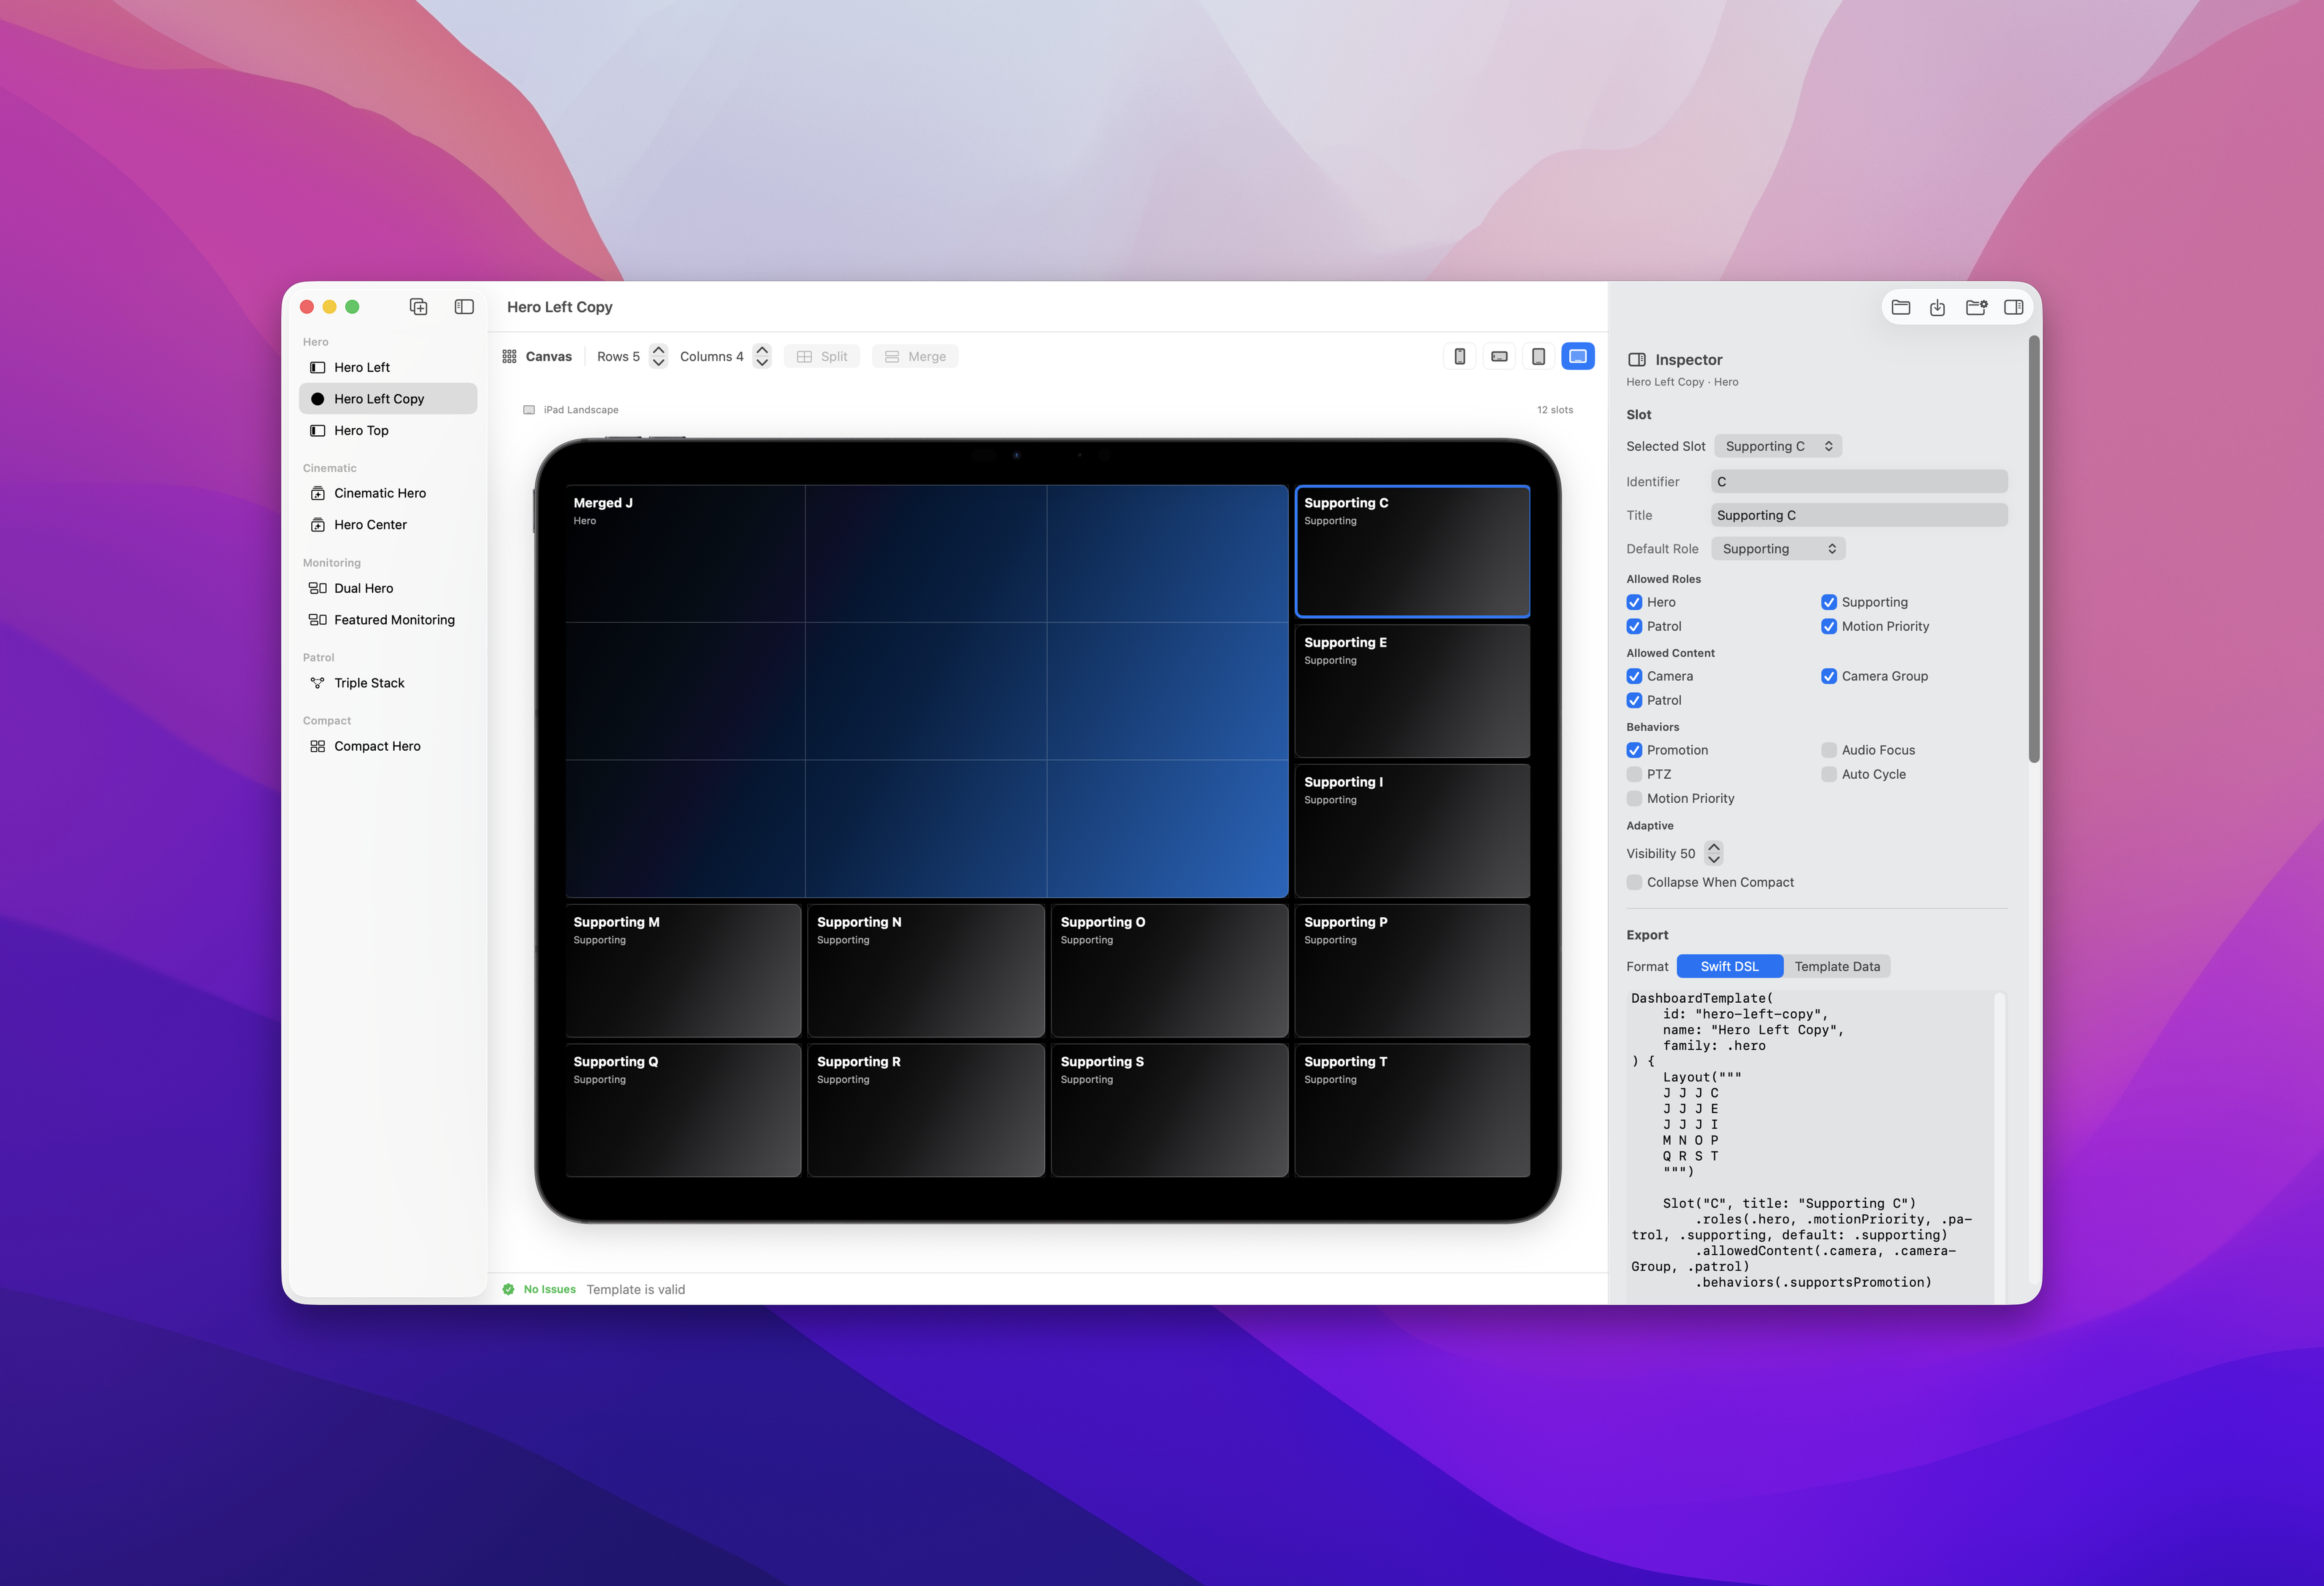Click the import arrow-into-tray icon

(1938, 307)
